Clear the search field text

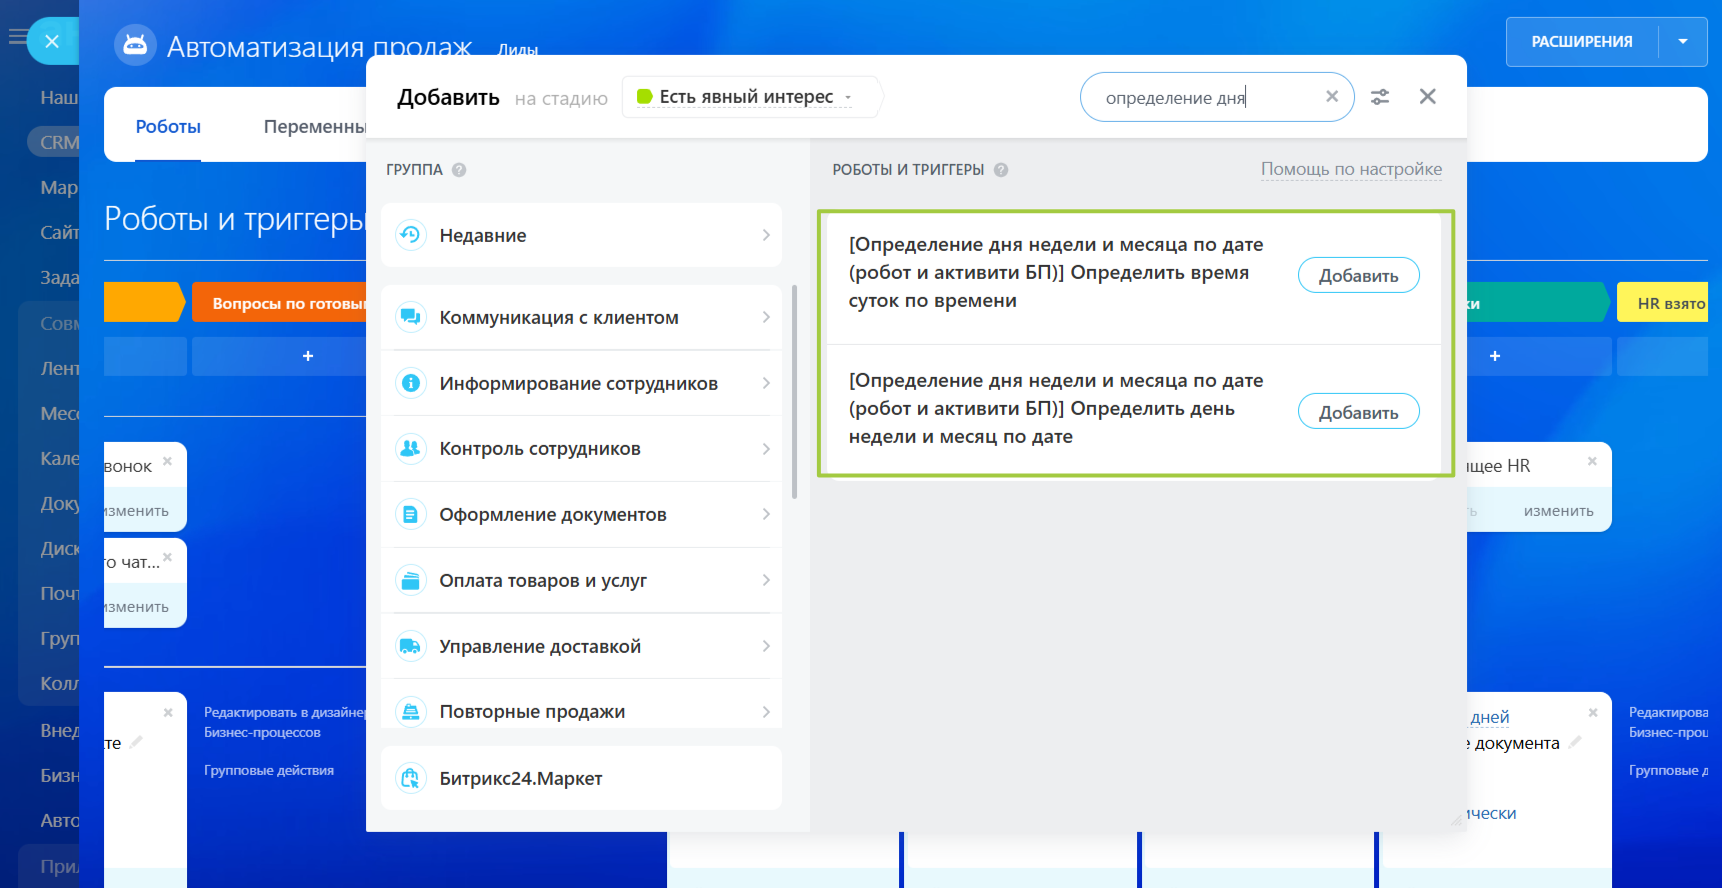pos(1332,97)
